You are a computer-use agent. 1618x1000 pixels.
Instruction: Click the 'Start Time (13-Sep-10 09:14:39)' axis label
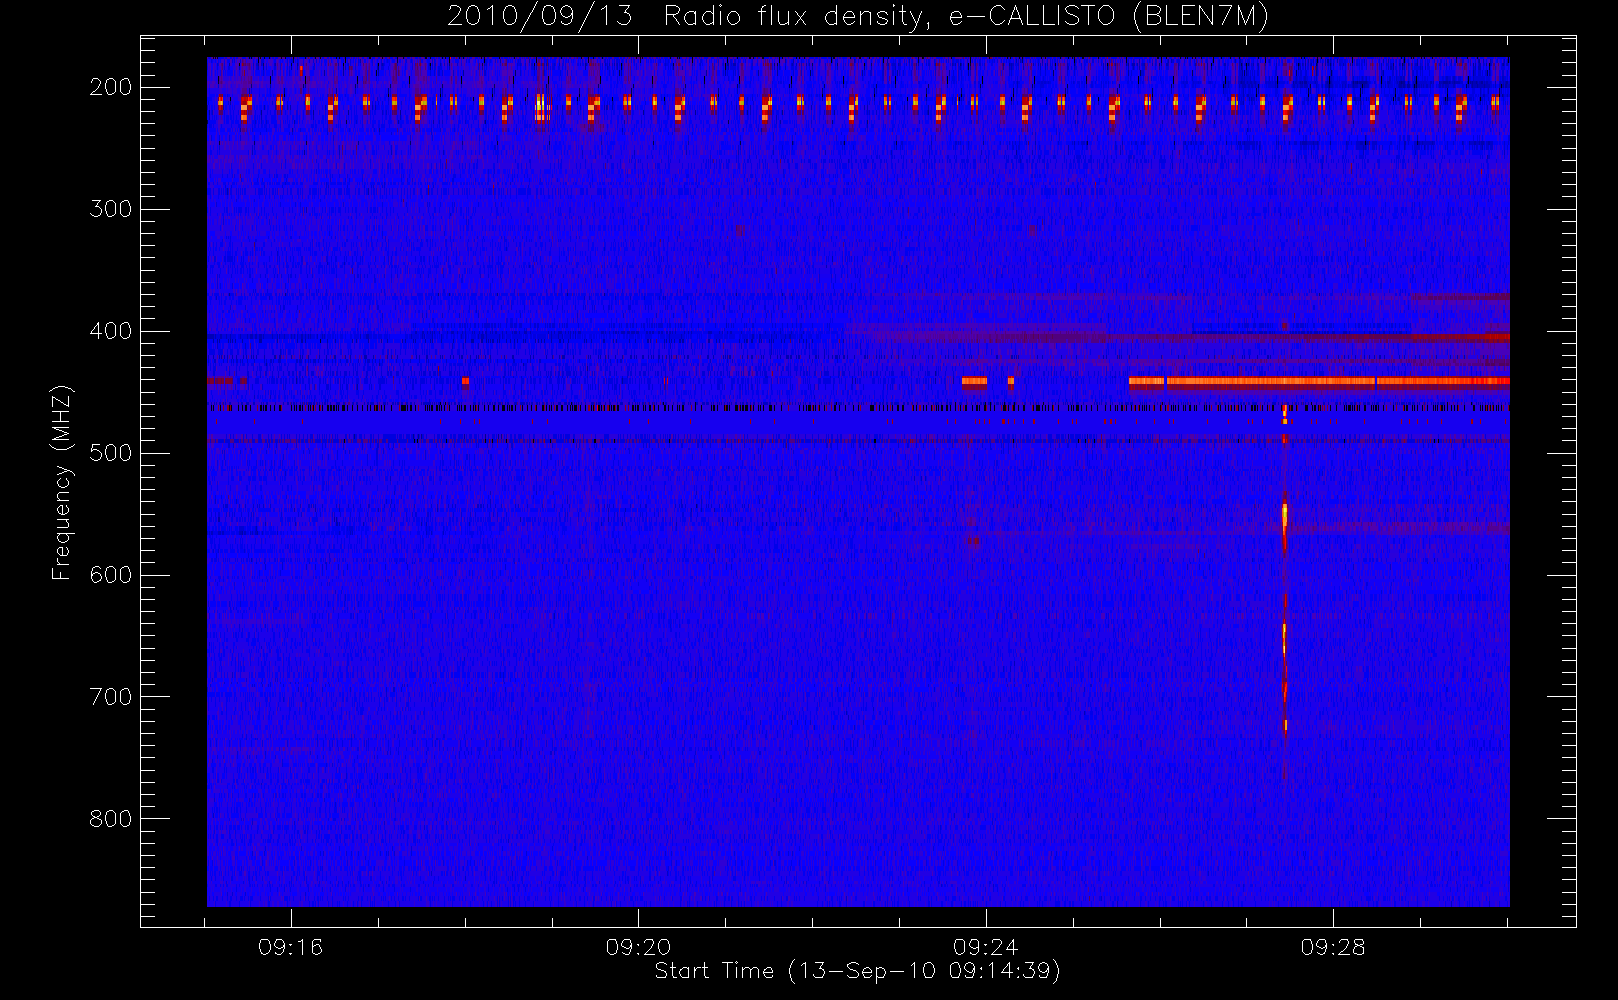click(857, 971)
